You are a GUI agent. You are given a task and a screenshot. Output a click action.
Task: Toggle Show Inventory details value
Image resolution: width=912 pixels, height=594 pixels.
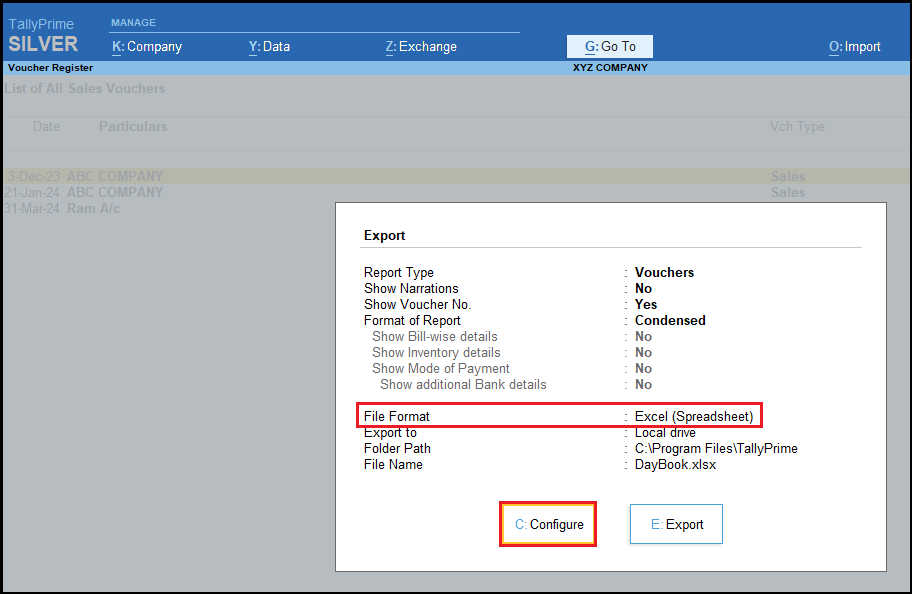pos(643,352)
